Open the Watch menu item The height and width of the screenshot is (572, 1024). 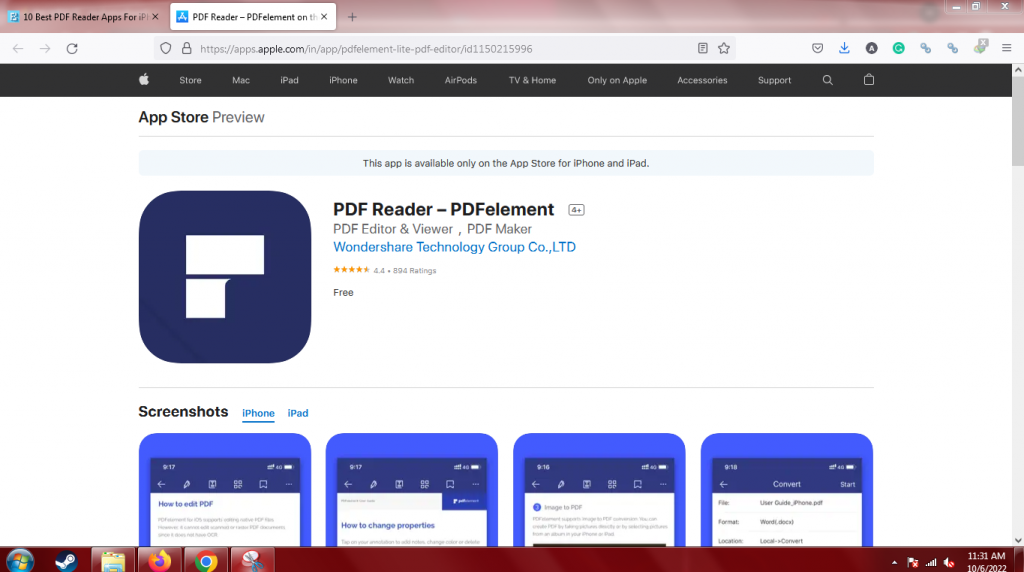click(x=401, y=80)
